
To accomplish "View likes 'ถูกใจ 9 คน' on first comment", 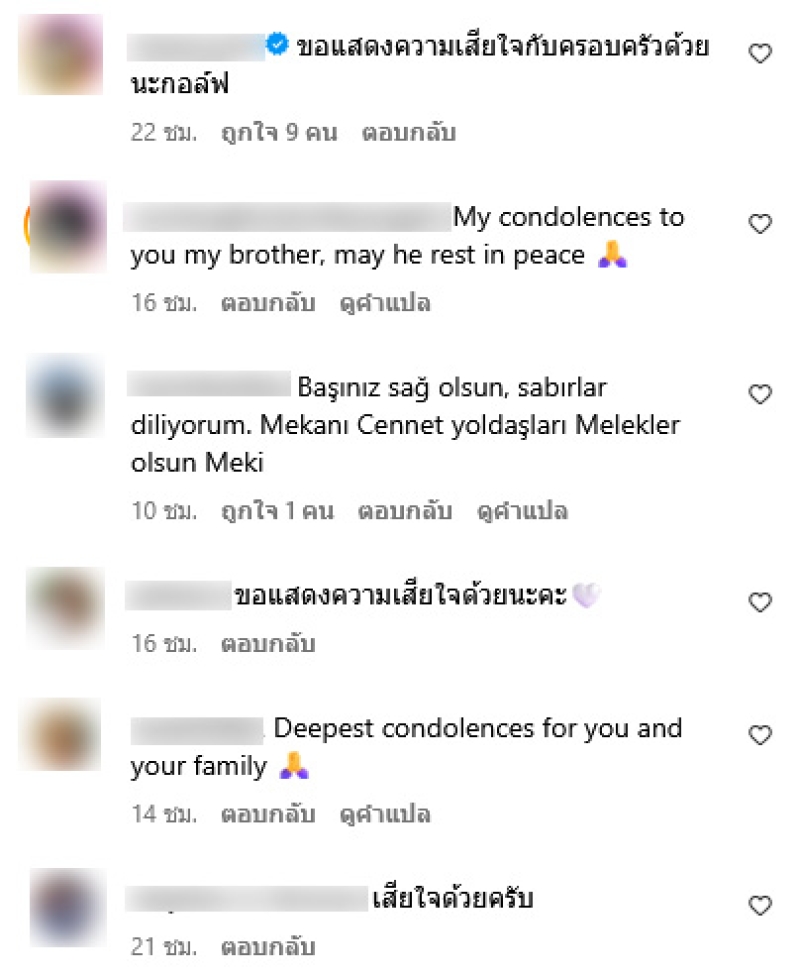I will coord(279,133).
